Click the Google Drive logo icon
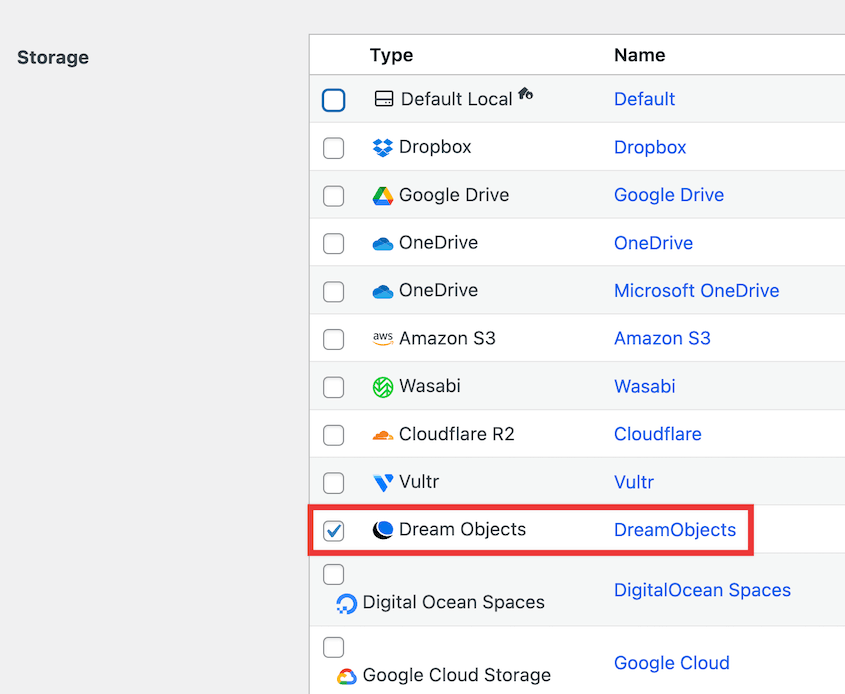 (383, 196)
